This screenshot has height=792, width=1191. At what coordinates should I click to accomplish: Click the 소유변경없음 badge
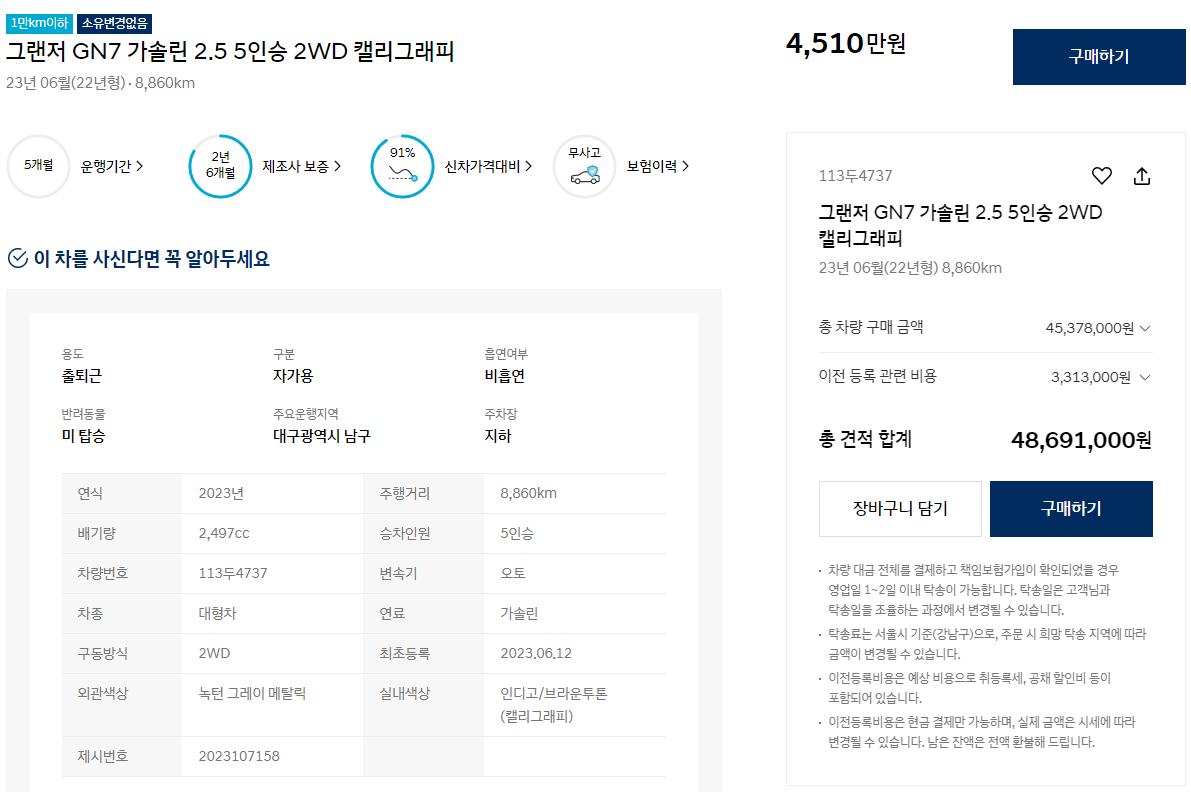point(115,24)
